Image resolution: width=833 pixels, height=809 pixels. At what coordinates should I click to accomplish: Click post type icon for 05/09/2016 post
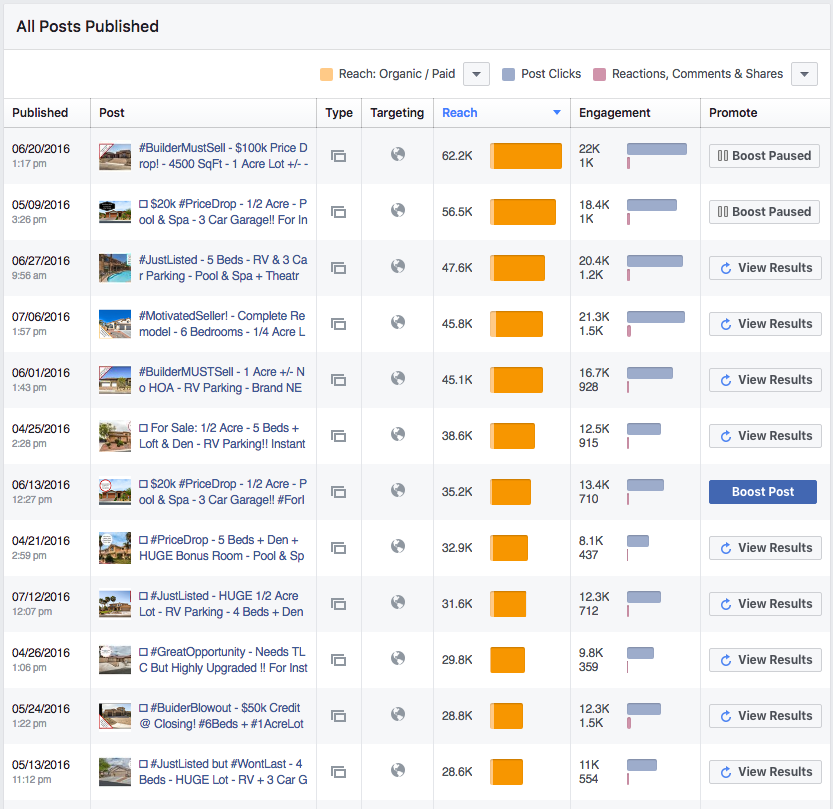(338, 212)
